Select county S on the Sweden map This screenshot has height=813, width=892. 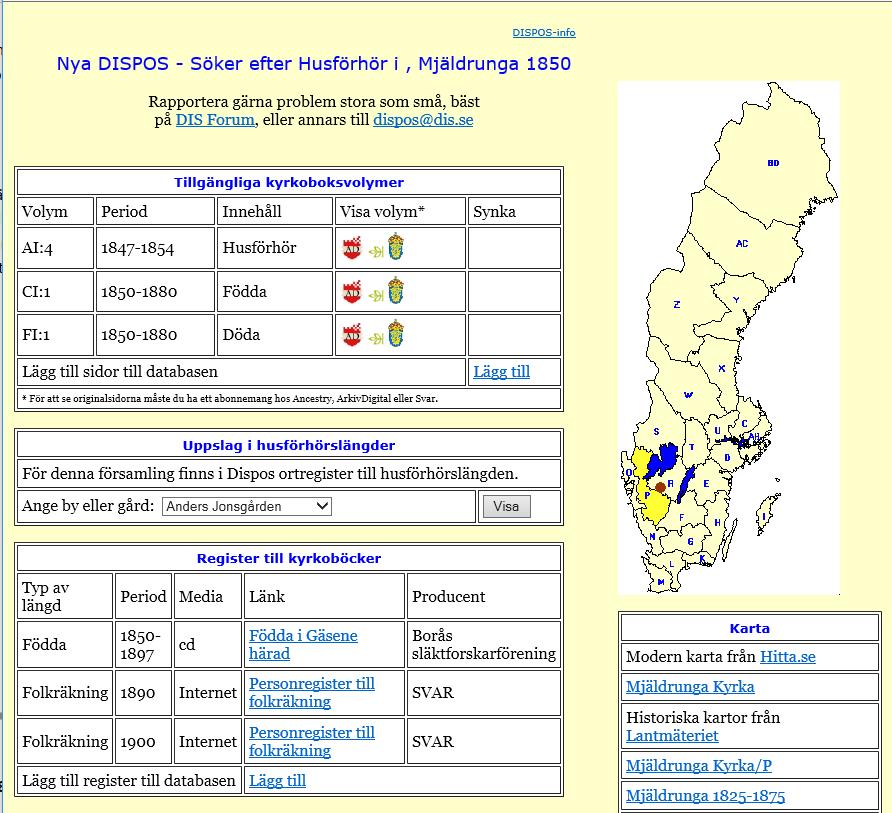(656, 431)
